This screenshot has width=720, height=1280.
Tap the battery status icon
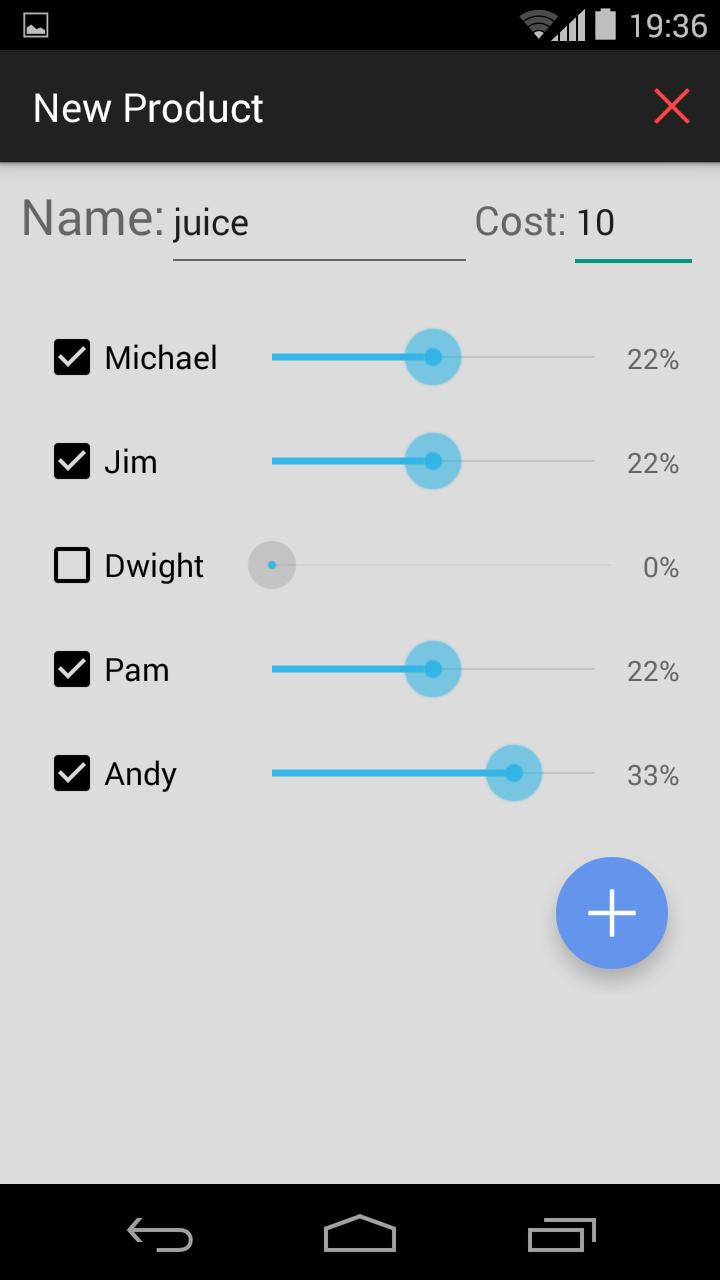coord(605,24)
